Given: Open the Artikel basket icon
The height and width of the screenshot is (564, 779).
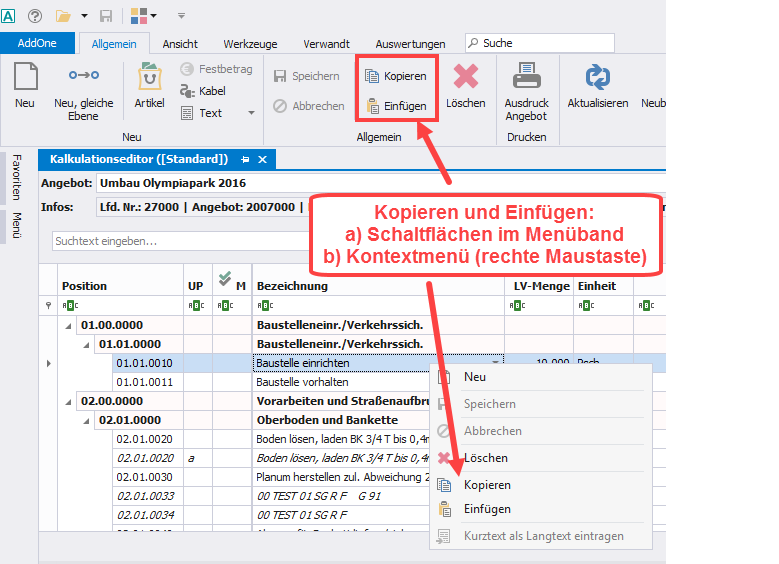Looking at the screenshot, I should (x=149, y=78).
